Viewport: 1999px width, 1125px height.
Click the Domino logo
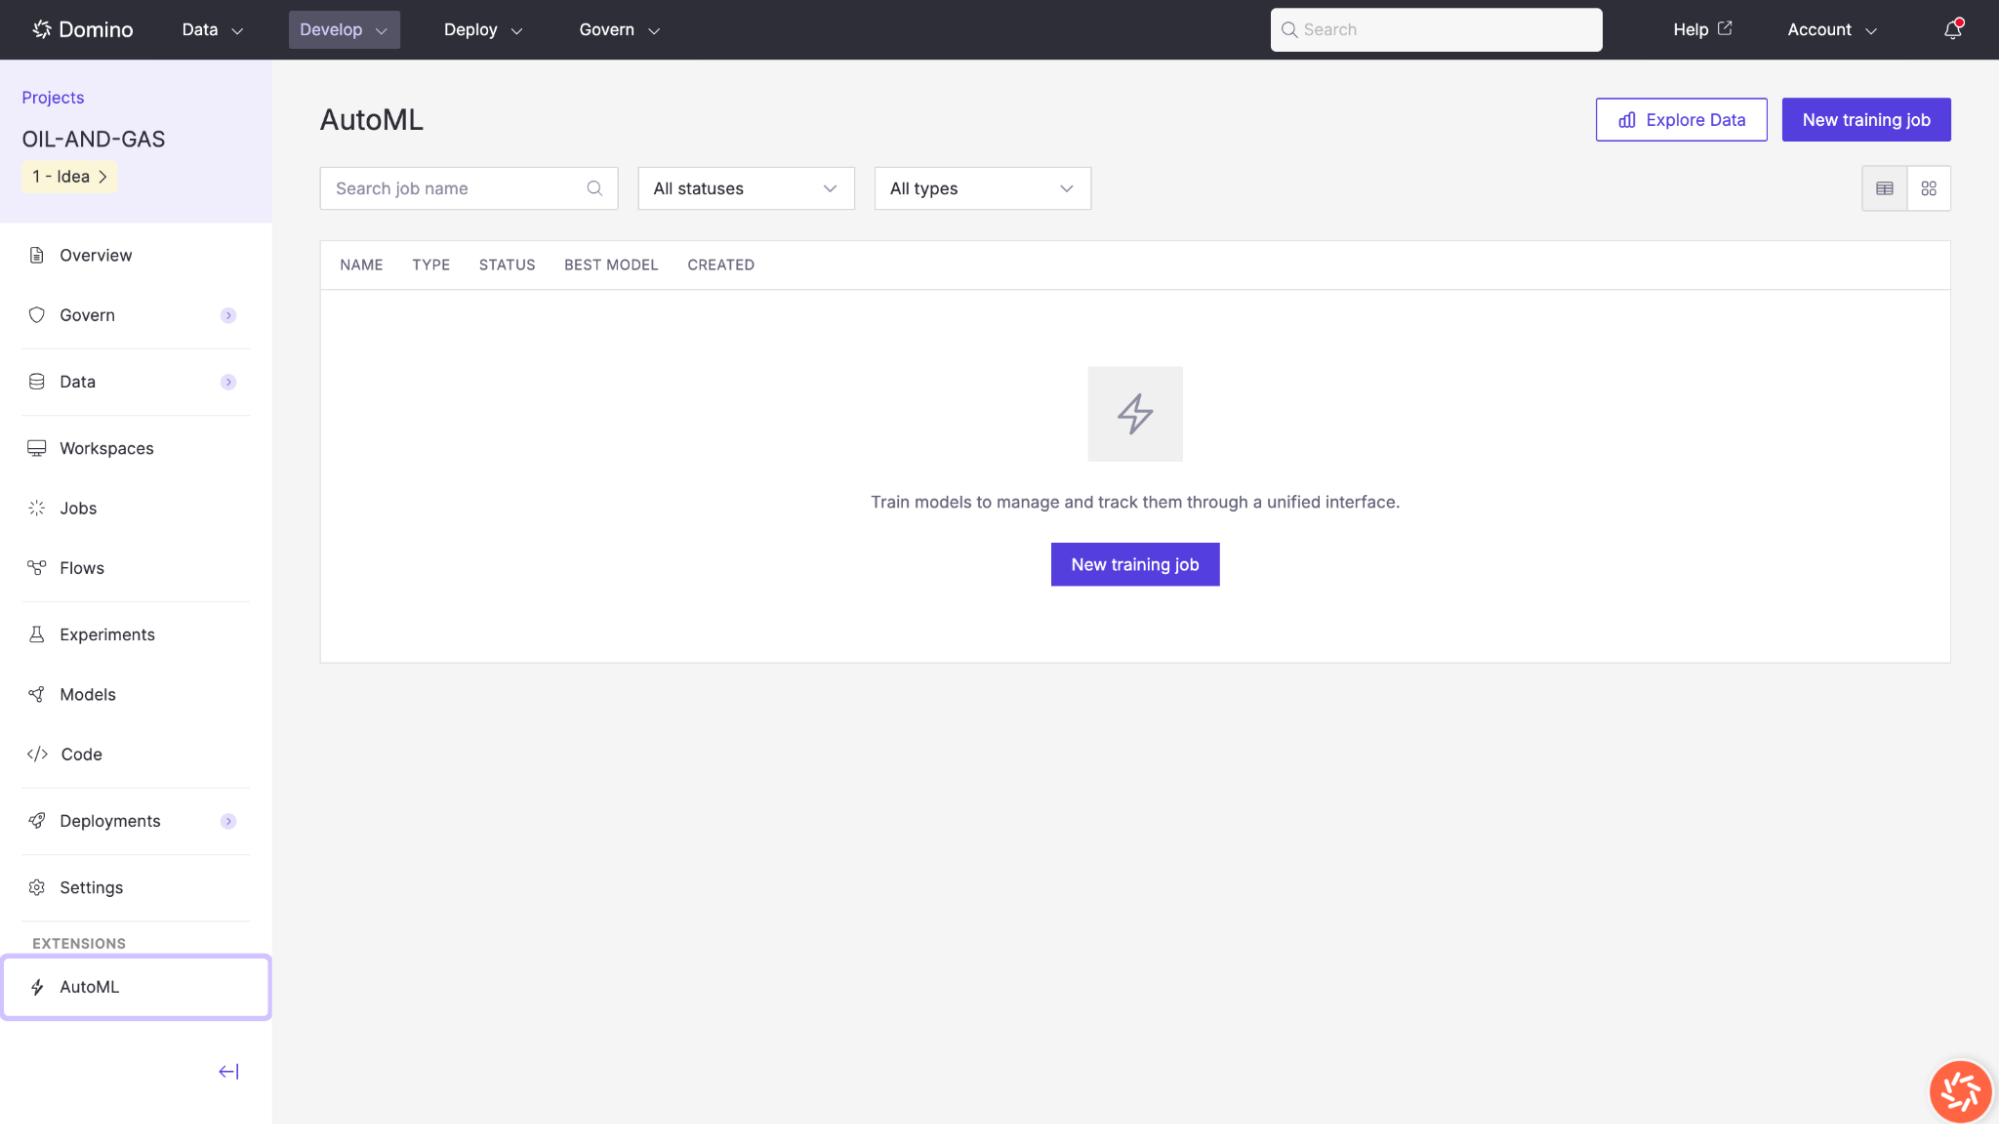(x=82, y=29)
